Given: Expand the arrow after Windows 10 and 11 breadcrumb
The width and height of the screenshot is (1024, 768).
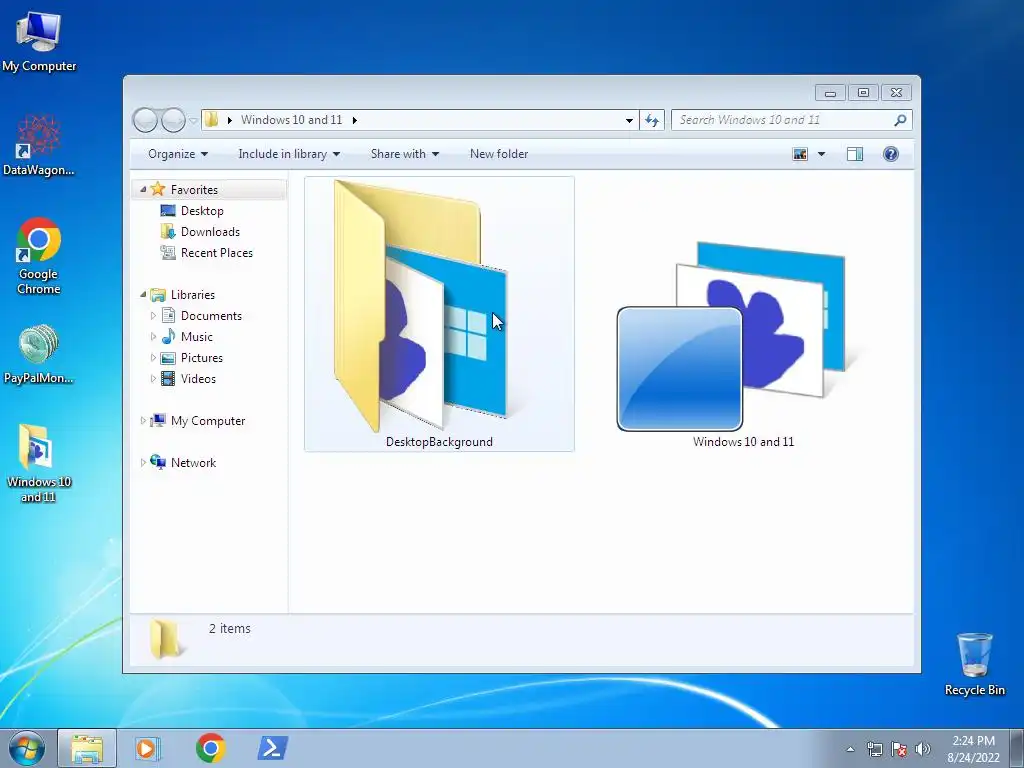Looking at the screenshot, I should point(355,120).
